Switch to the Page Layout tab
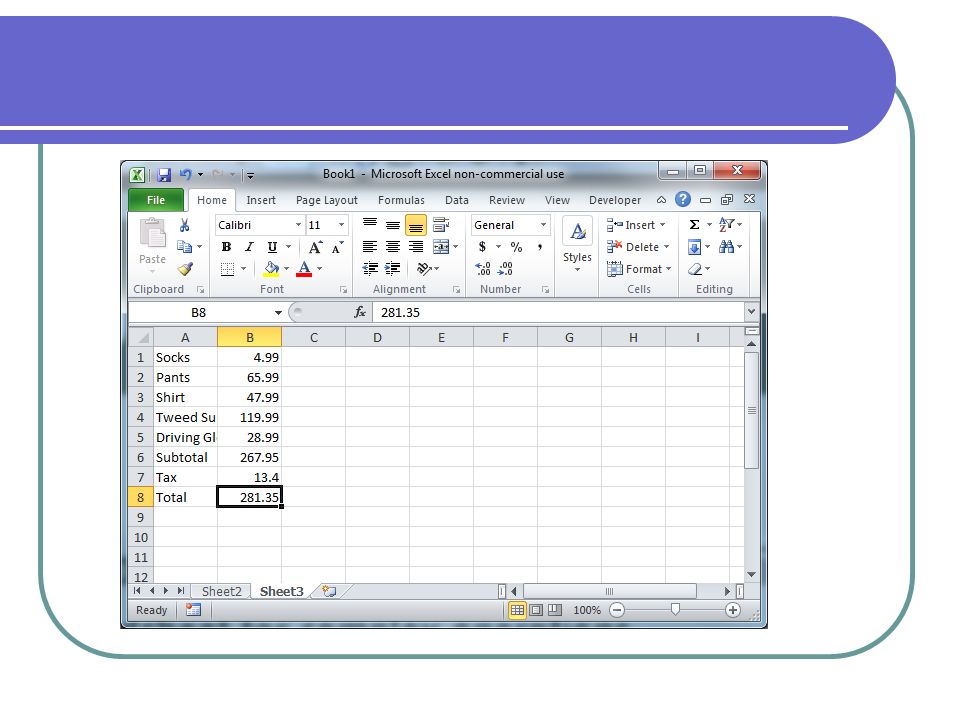Viewport: 960px width, 720px height. (326, 200)
